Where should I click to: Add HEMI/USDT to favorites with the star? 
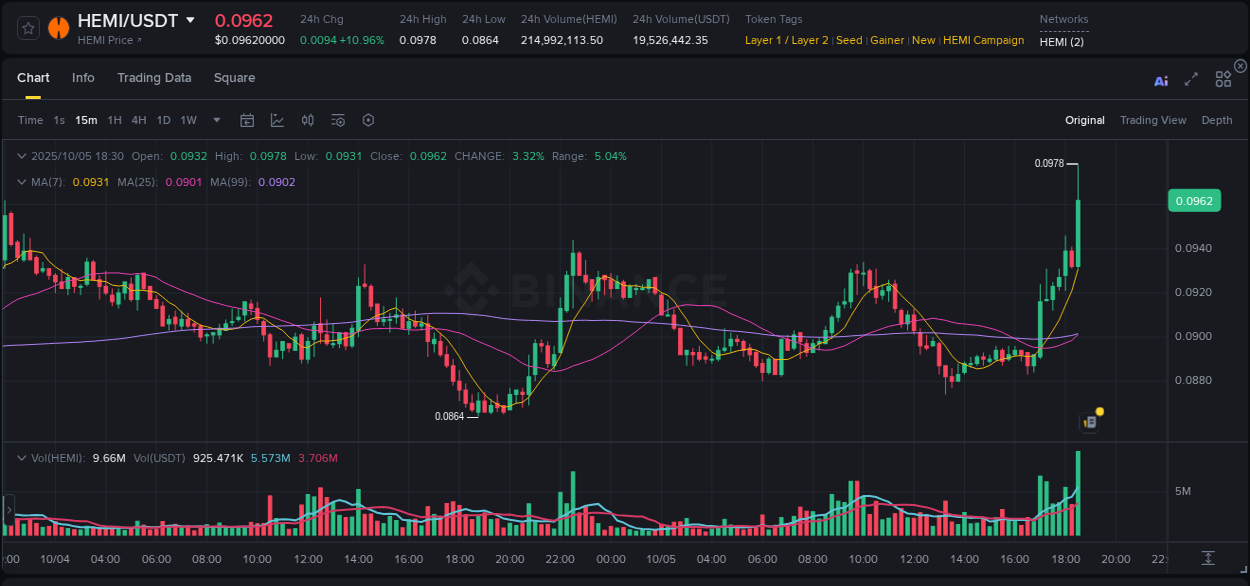[28, 28]
